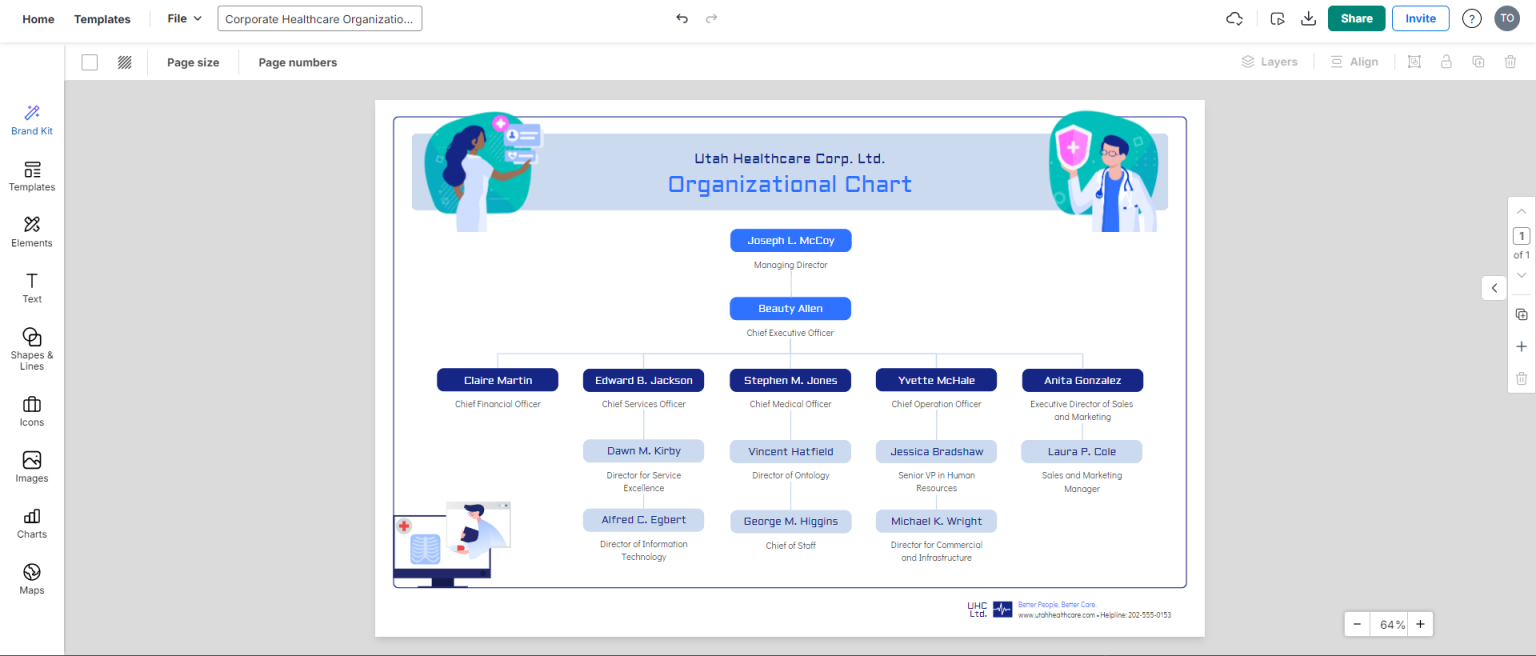Click the Invite button
Screen dimensions: 1536x656
(1420, 17)
